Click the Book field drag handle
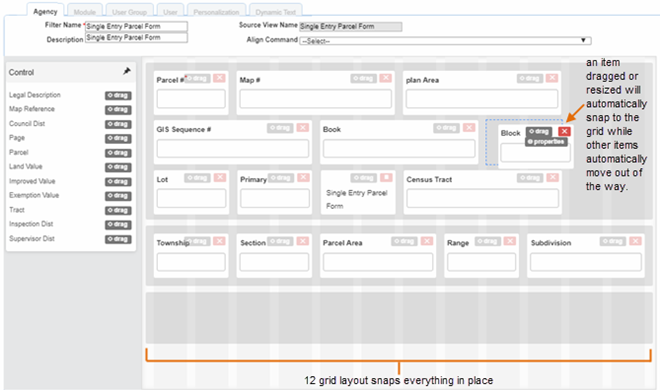 [x=447, y=127]
